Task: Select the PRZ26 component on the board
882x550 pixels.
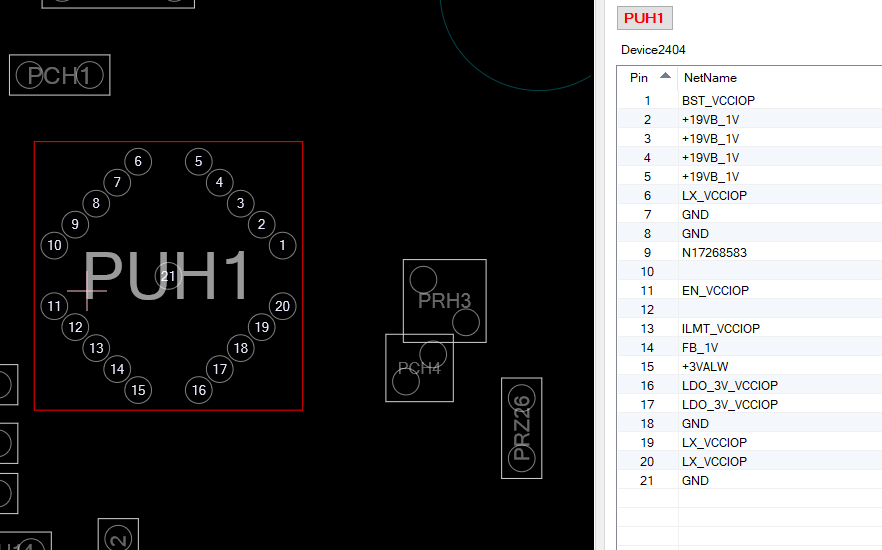Action: point(521,428)
